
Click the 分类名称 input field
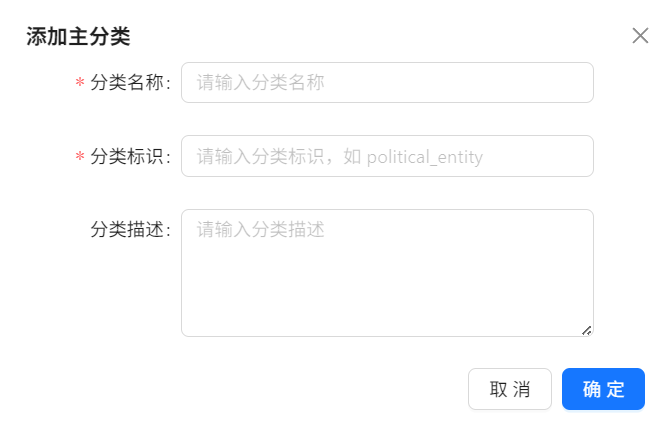387,83
